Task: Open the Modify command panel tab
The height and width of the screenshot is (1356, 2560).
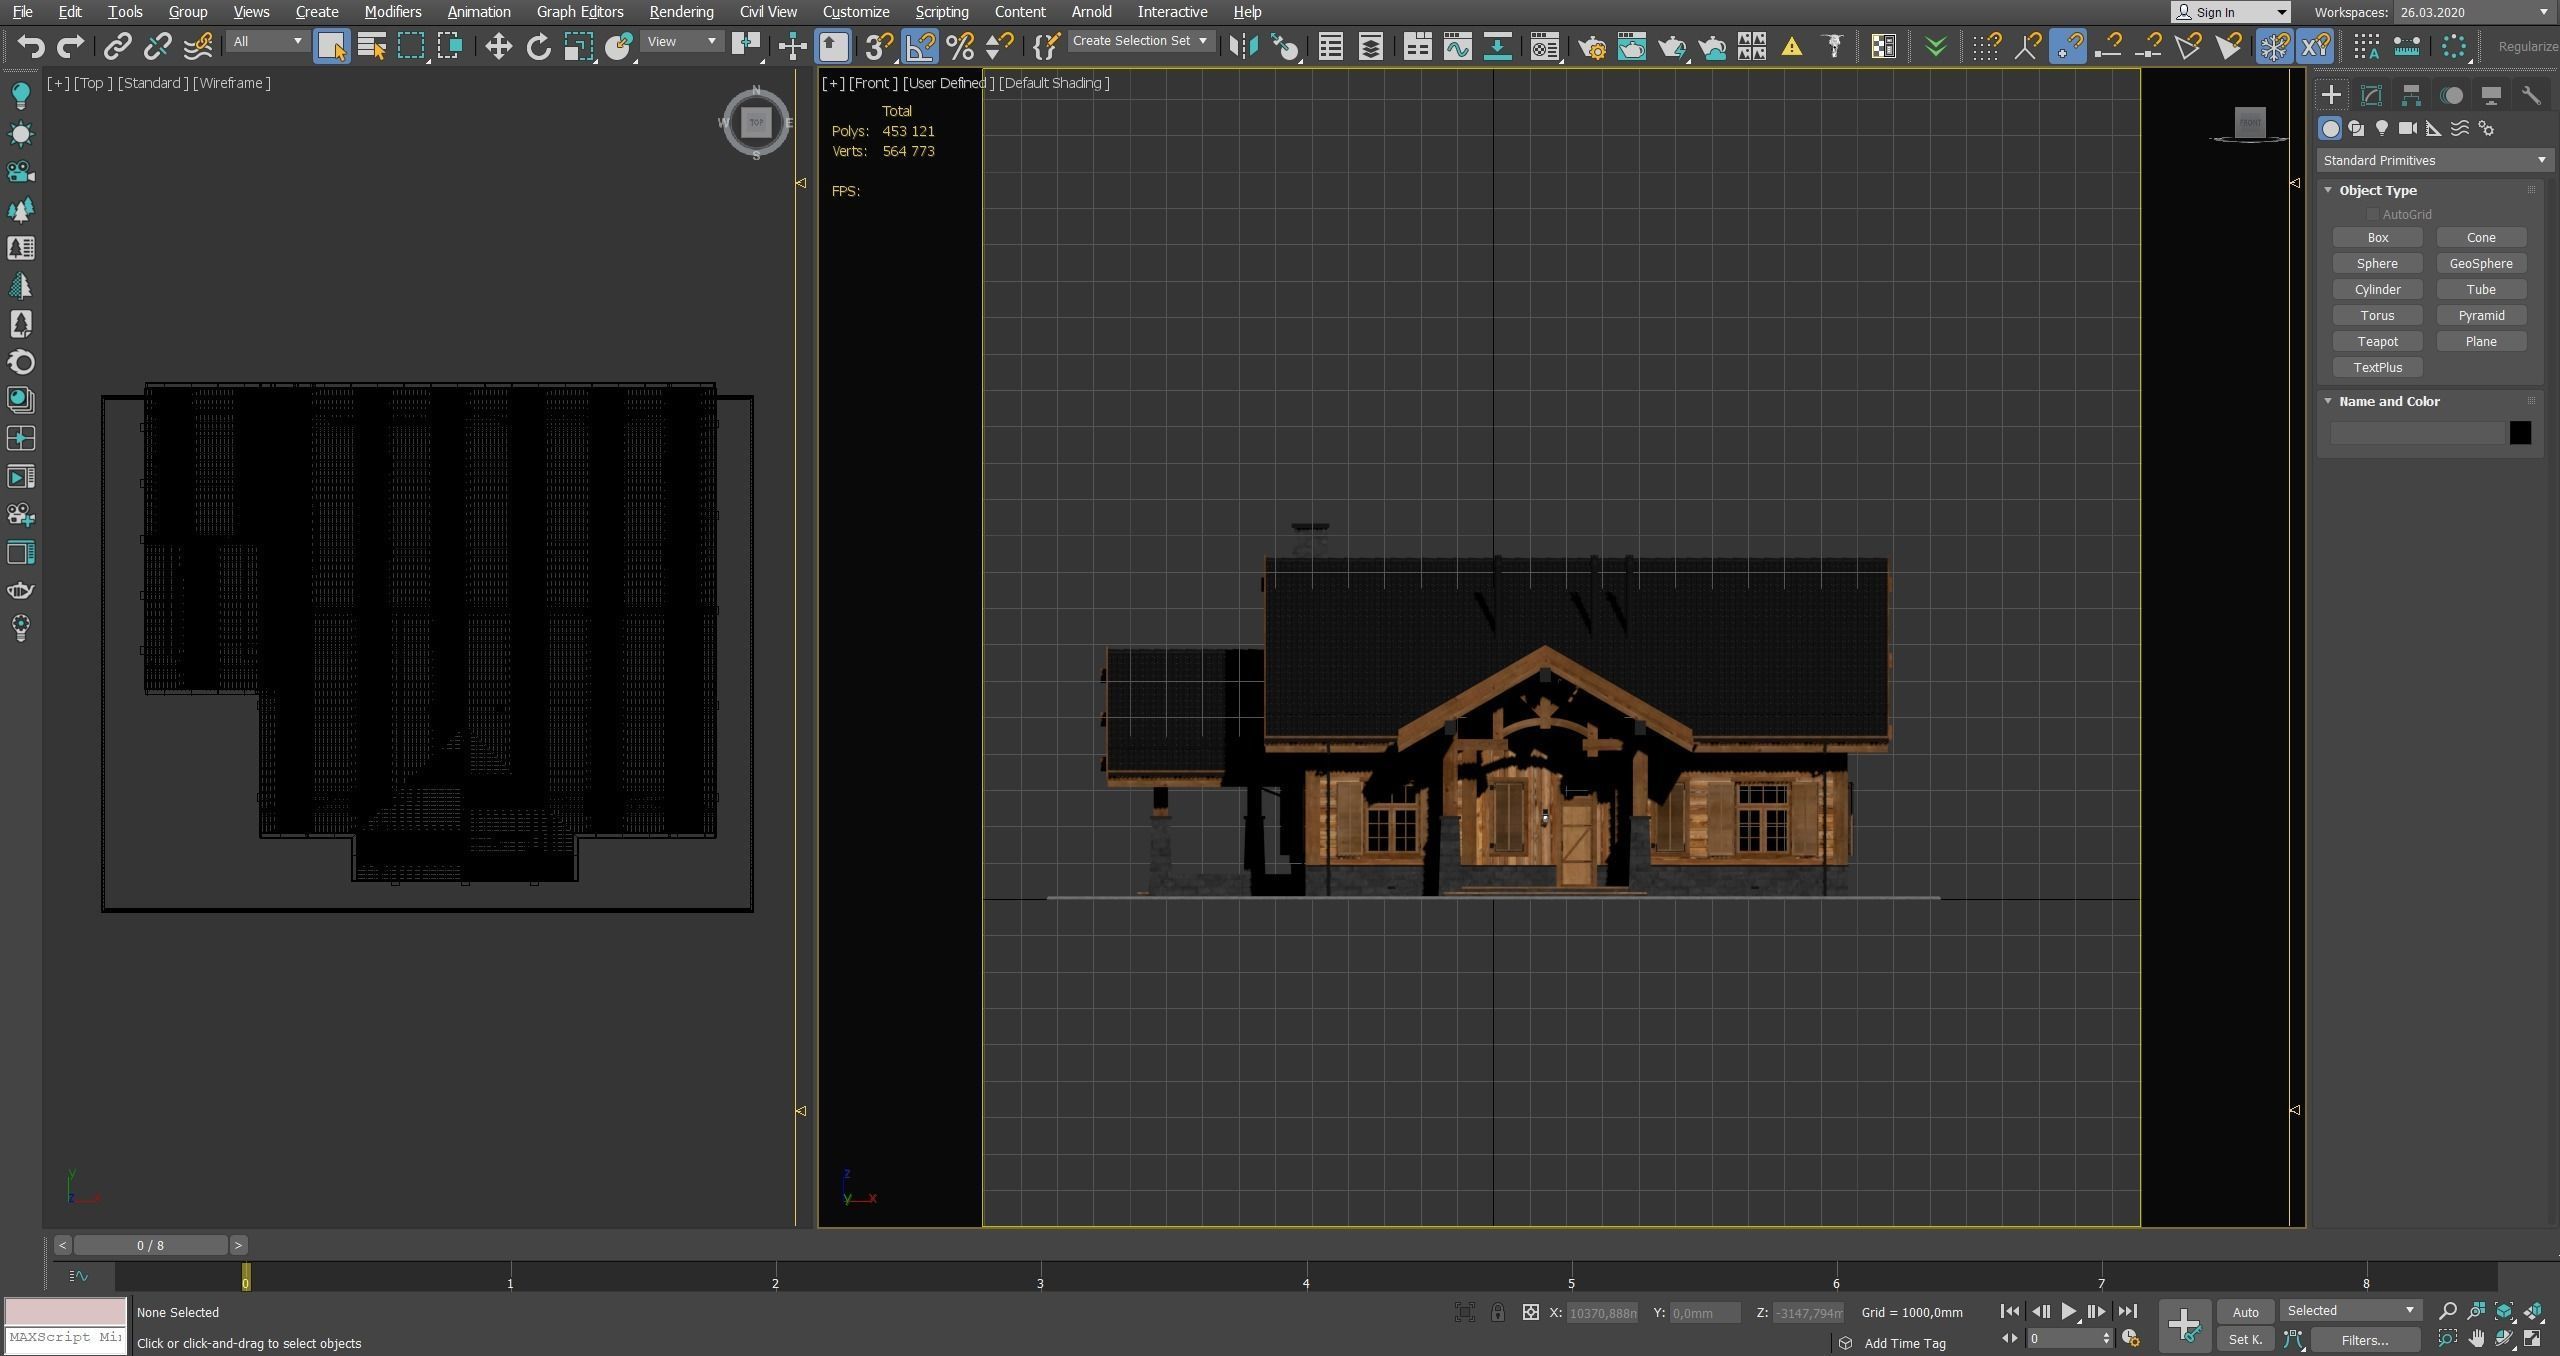Action: [x=2371, y=95]
